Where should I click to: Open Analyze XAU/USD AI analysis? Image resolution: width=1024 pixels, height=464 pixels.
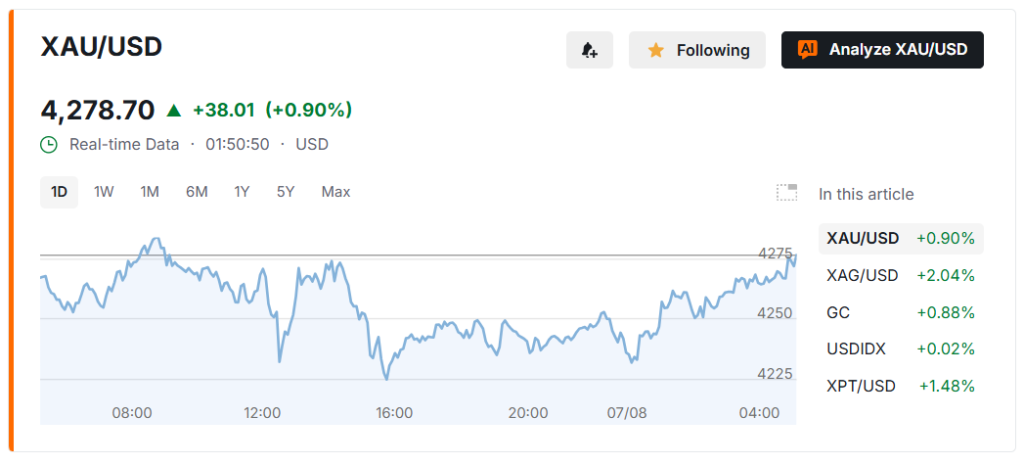coord(882,50)
